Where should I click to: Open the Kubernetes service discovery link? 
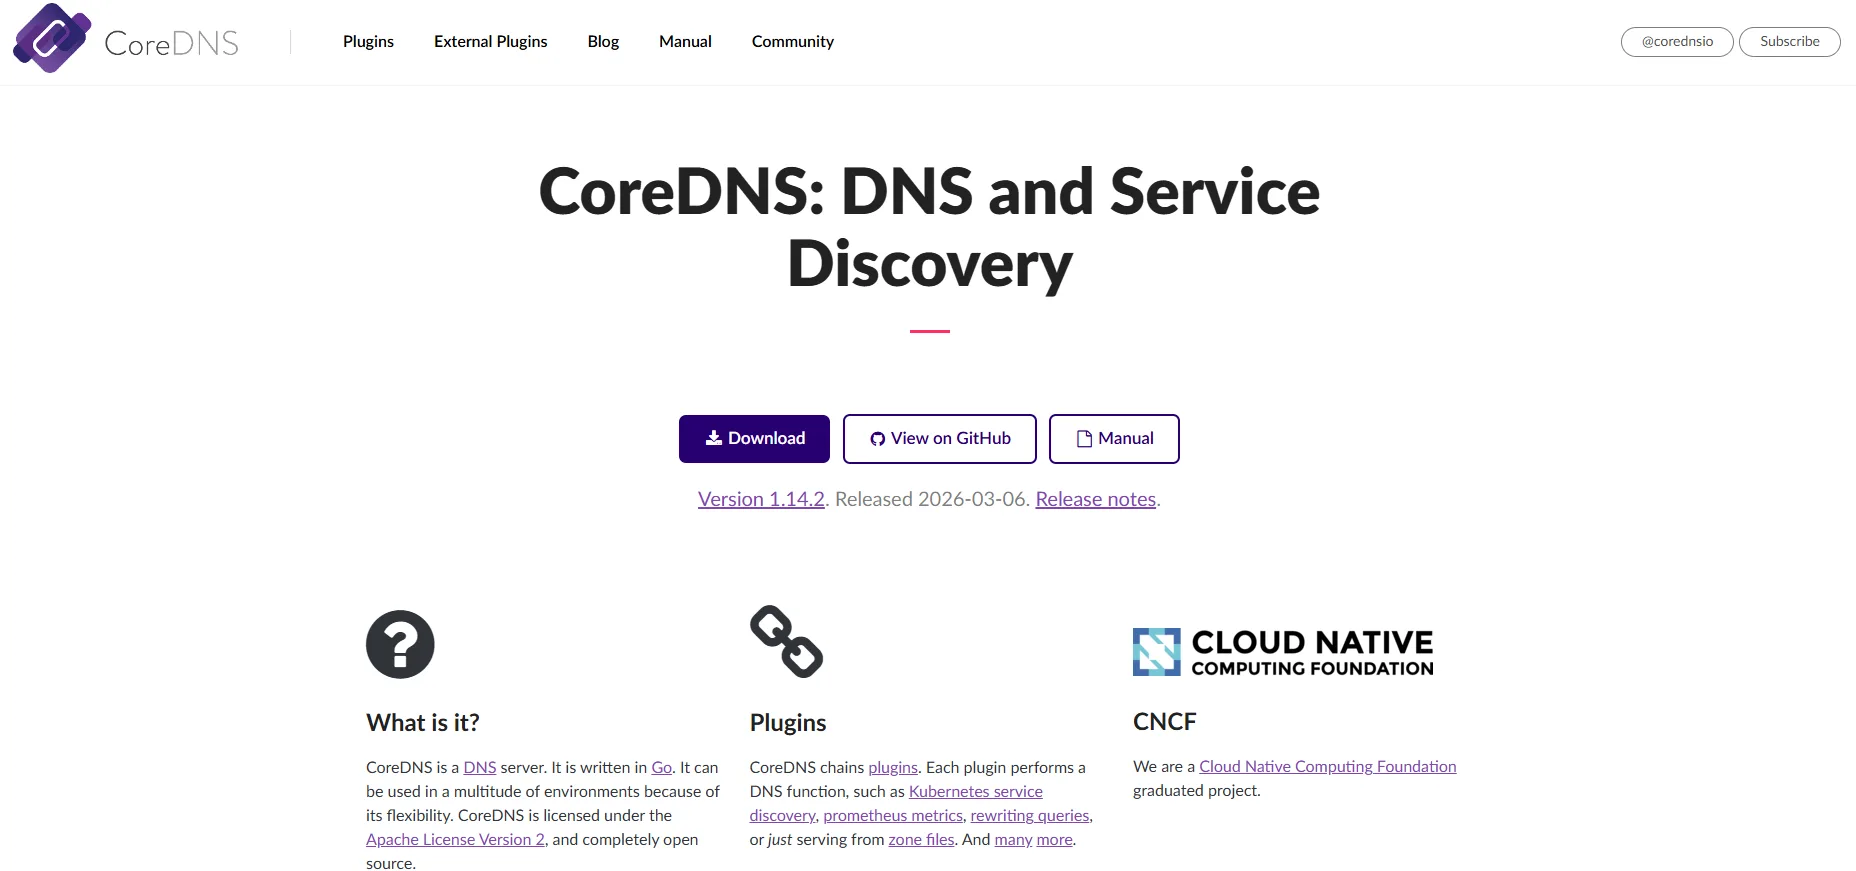pyautogui.click(x=975, y=791)
